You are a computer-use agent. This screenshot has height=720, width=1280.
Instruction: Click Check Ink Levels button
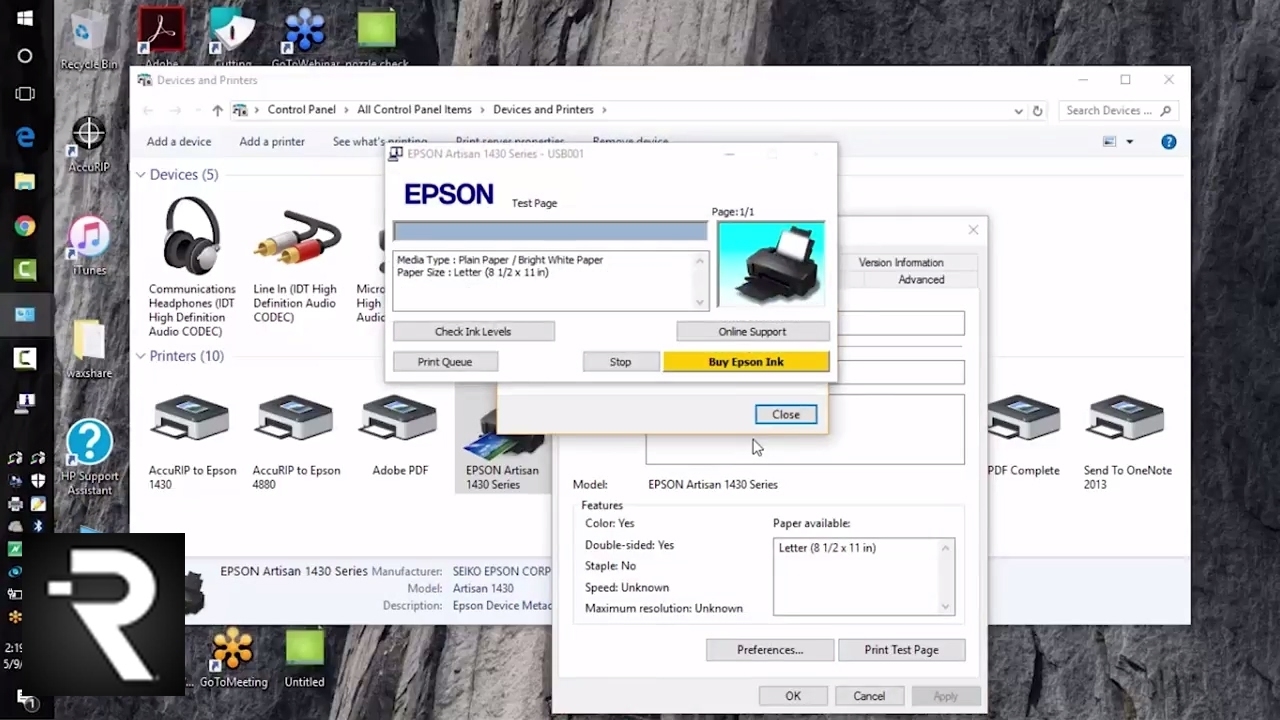[473, 332]
